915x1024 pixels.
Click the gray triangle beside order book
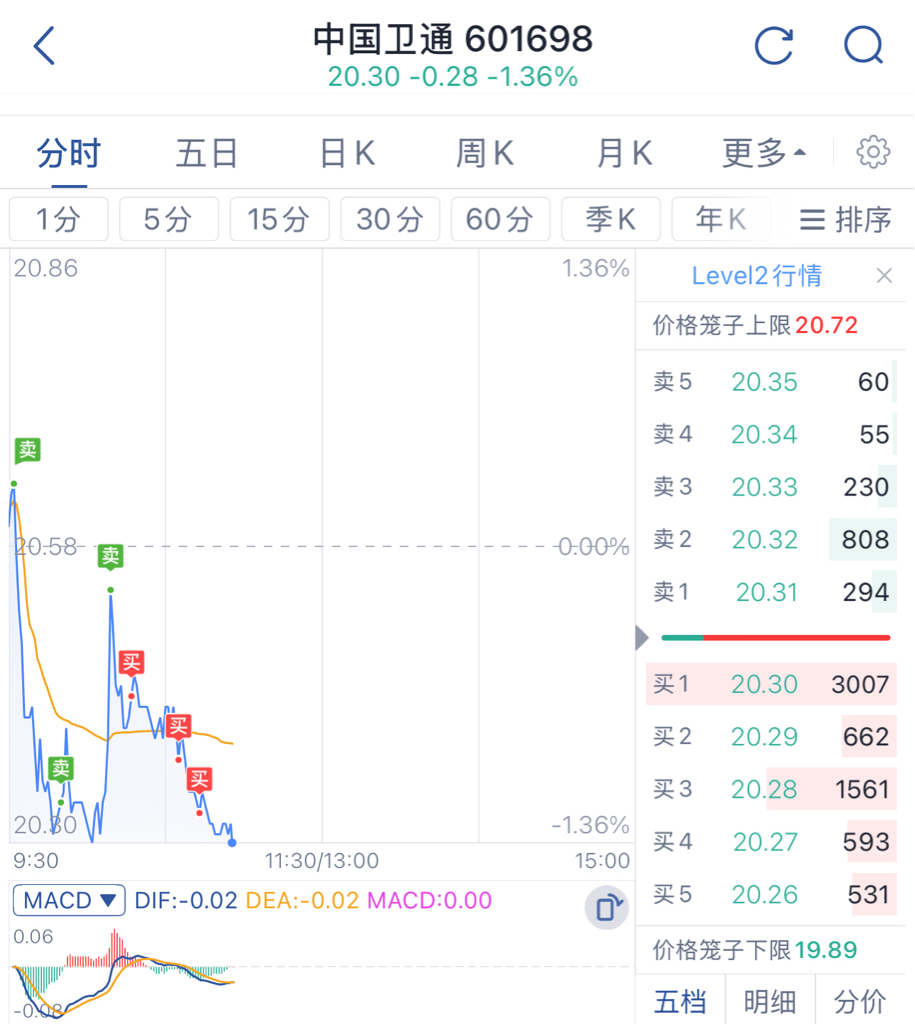pyautogui.click(x=642, y=637)
